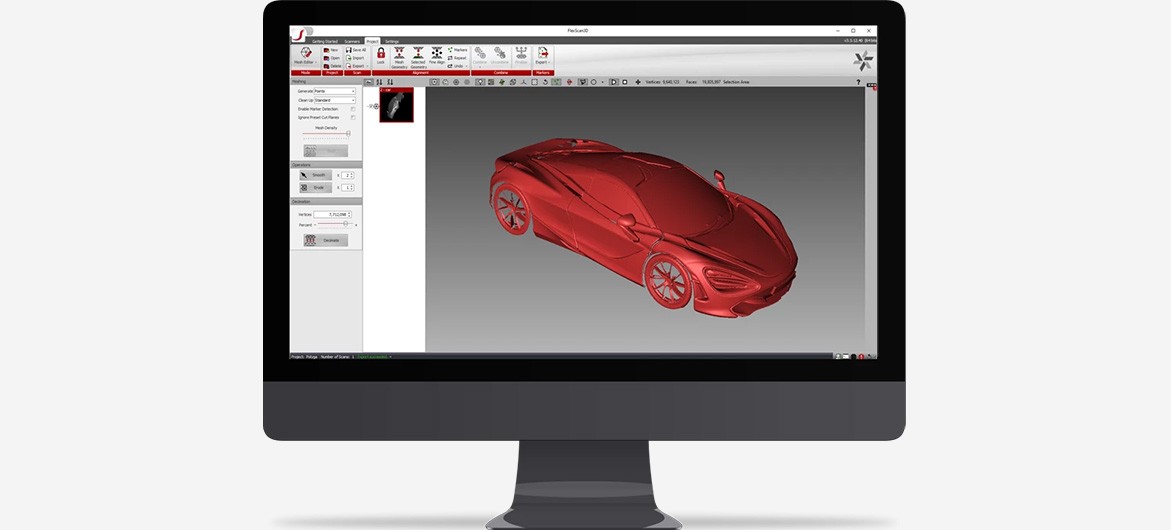This screenshot has width=1171, height=530.
Task: Run the Fine Align tool
Action: coord(437,55)
